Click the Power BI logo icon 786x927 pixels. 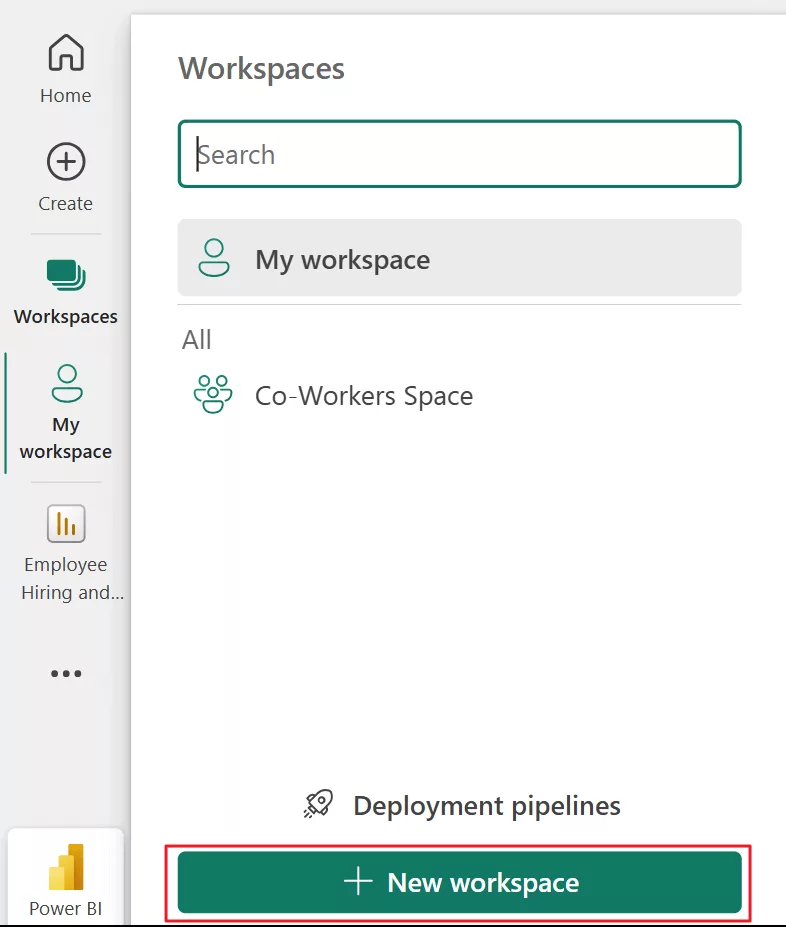click(66, 866)
